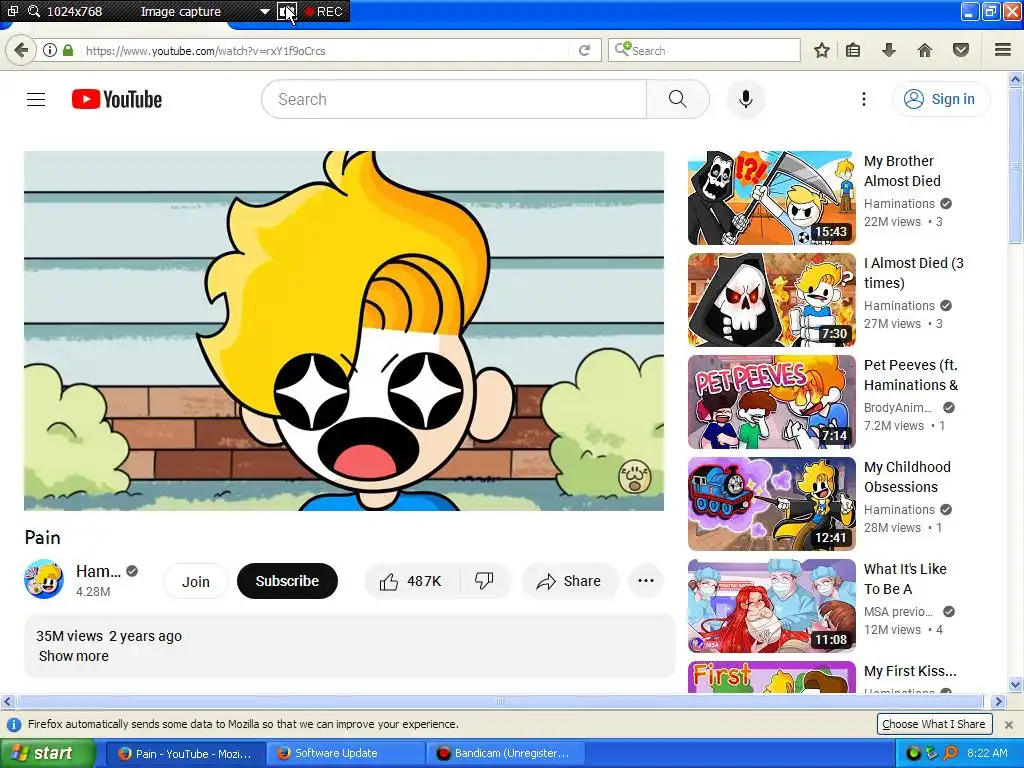Switch to Bandicam taskbar item
This screenshot has height=768, width=1024.
[504, 753]
